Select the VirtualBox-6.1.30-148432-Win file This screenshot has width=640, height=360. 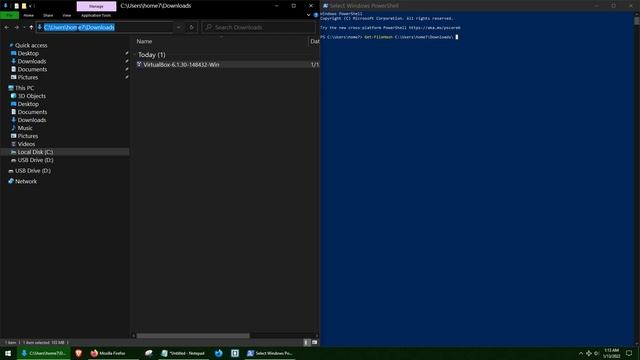pos(181,64)
